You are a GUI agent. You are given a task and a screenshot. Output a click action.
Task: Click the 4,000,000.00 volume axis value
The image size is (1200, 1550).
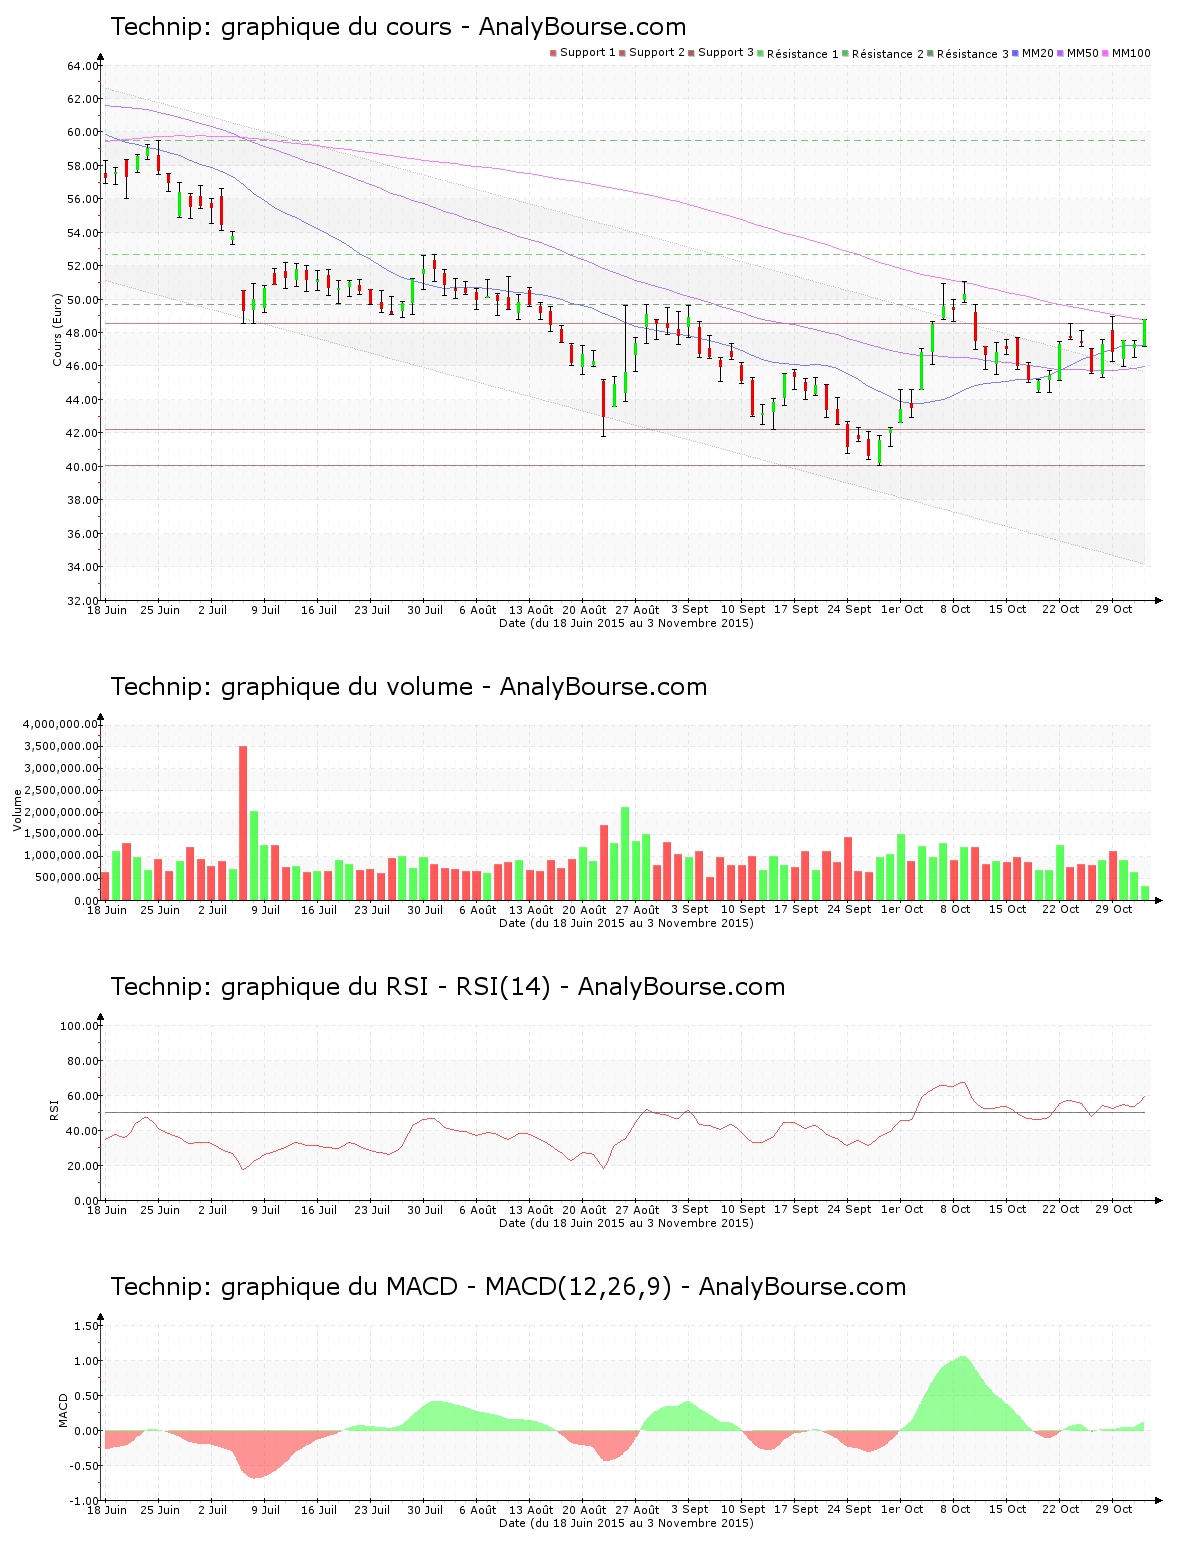point(59,724)
